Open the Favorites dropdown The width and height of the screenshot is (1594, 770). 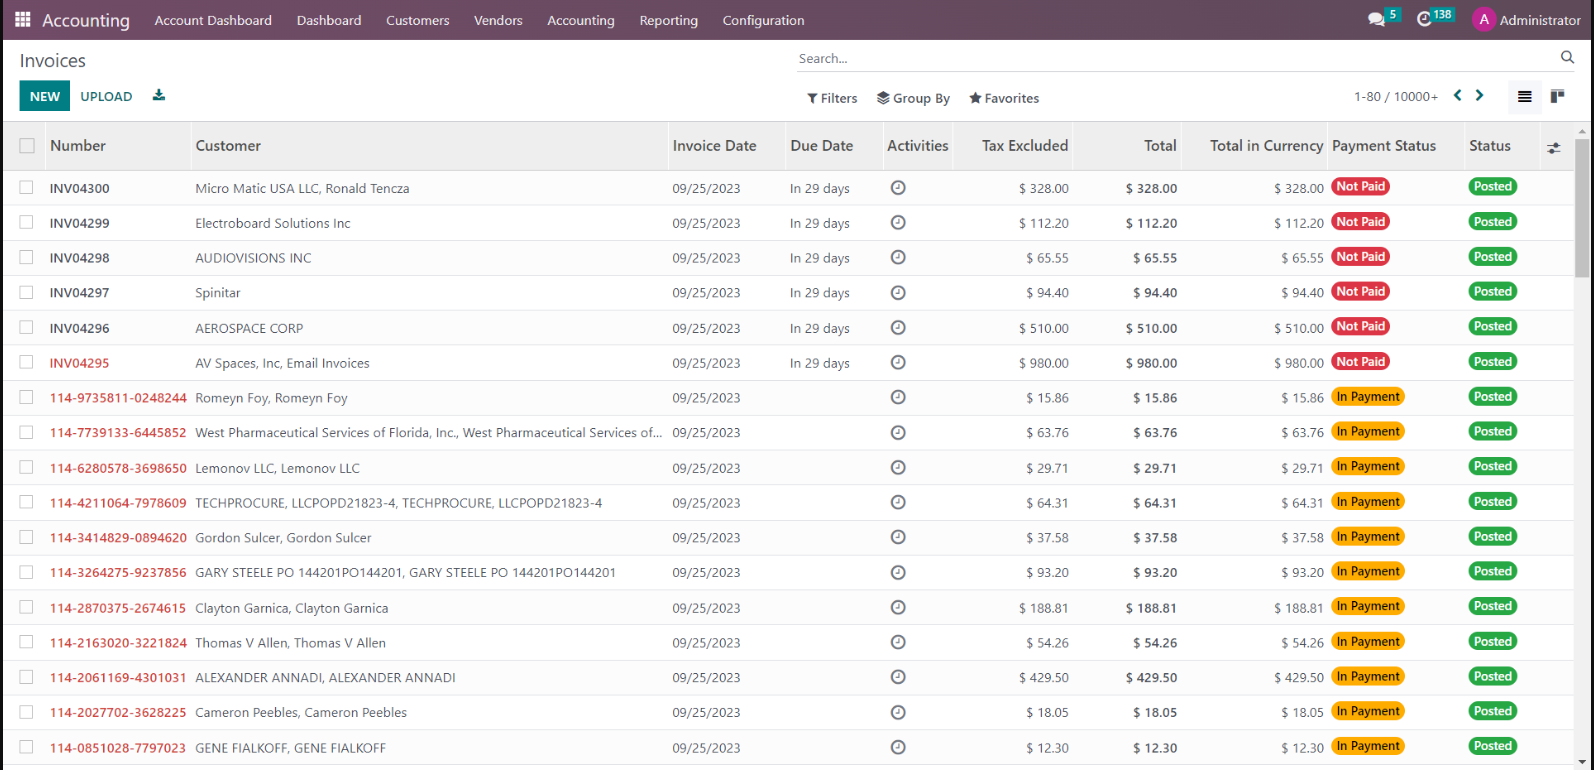[x=1004, y=98]
